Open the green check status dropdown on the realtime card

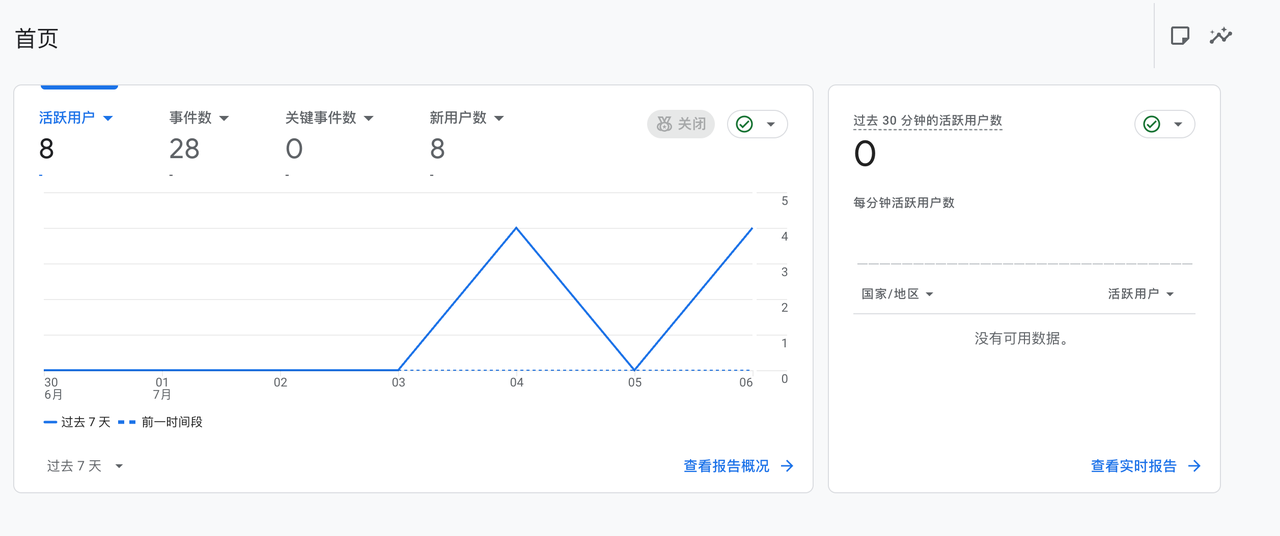1164,124
